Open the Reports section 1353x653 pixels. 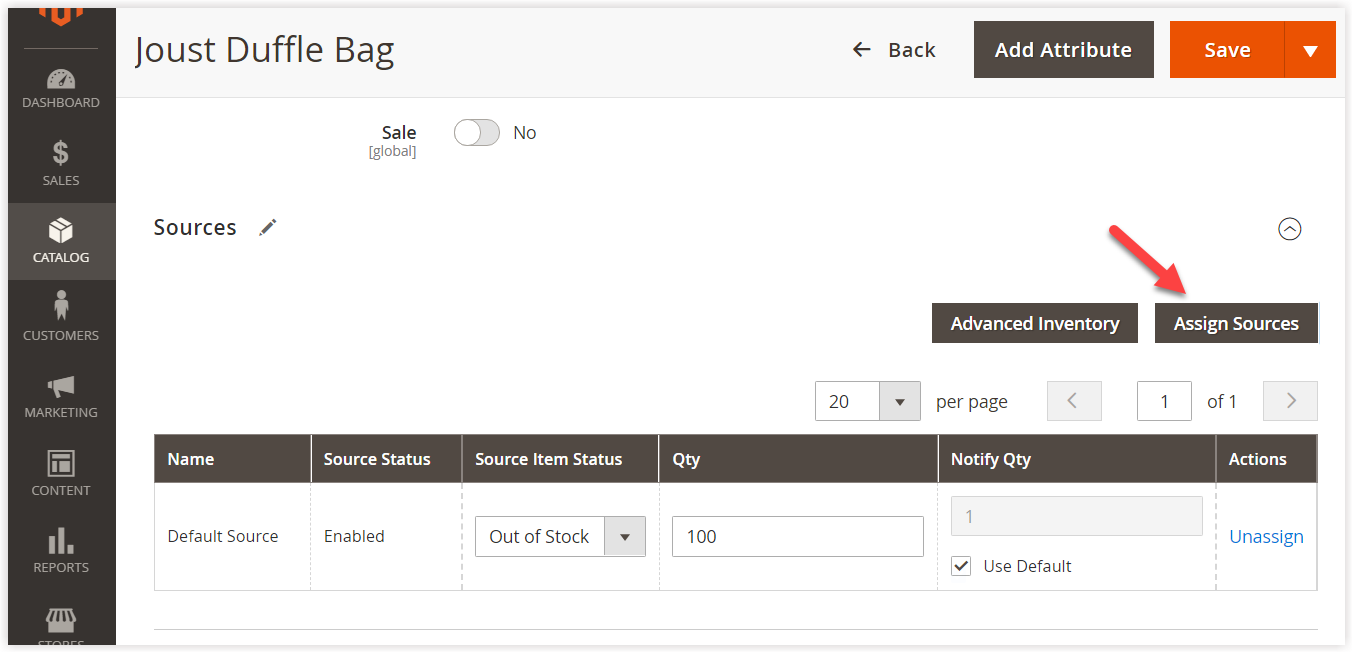coord(61,549)
